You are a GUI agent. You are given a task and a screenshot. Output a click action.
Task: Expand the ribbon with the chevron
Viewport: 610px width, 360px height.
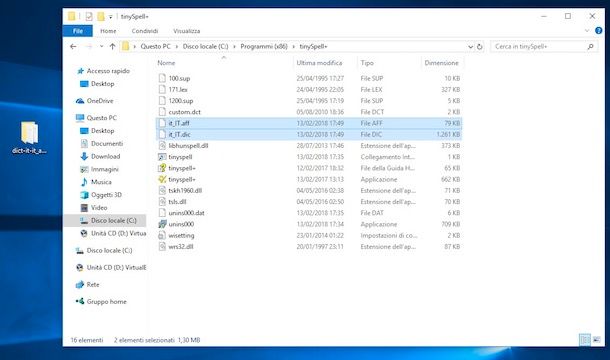(x=587, y=31)
